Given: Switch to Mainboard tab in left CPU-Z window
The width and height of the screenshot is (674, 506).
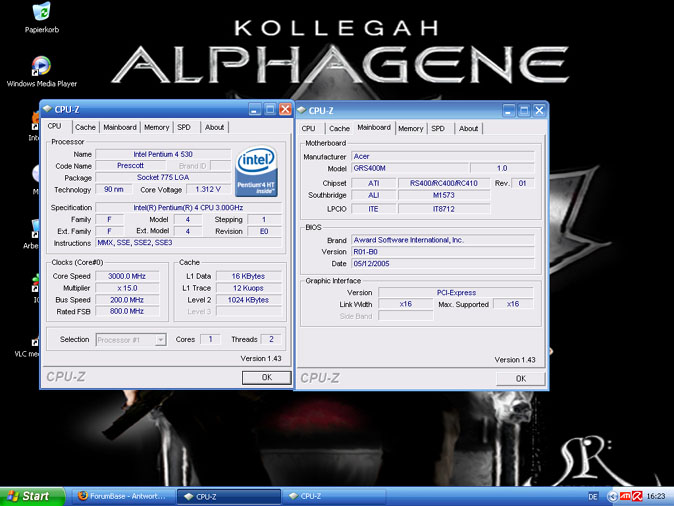Looking at the screenshot, I should (x=120, y=127).
